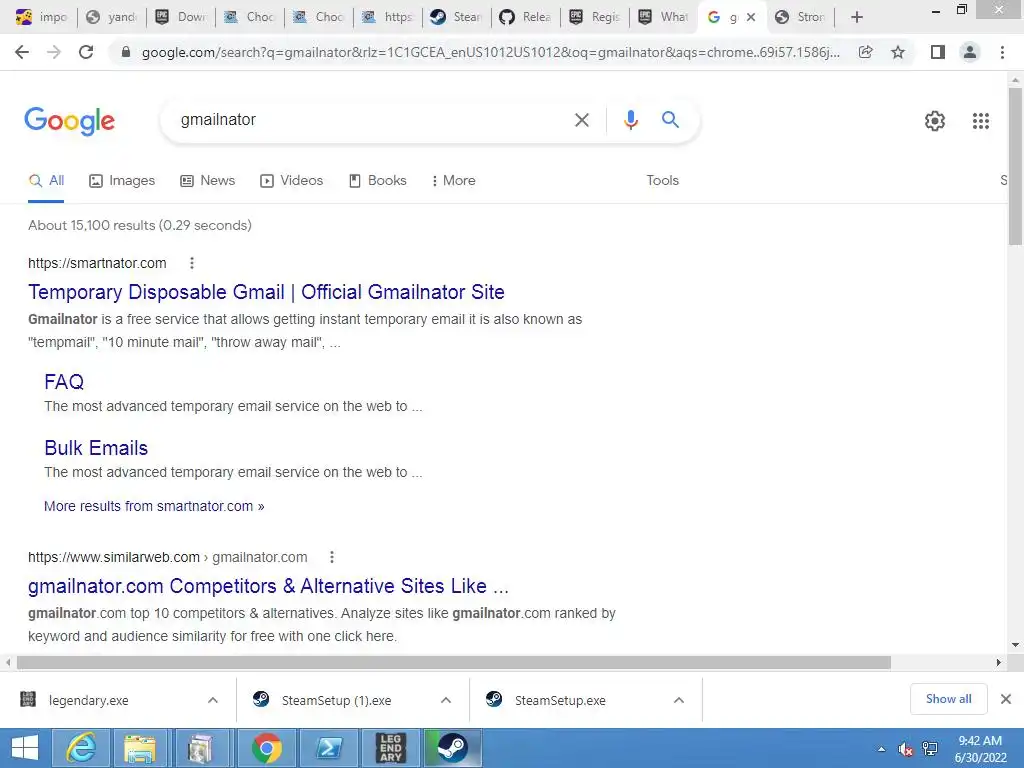Open PowerShell from the taskbar

(x=328, y=748)
